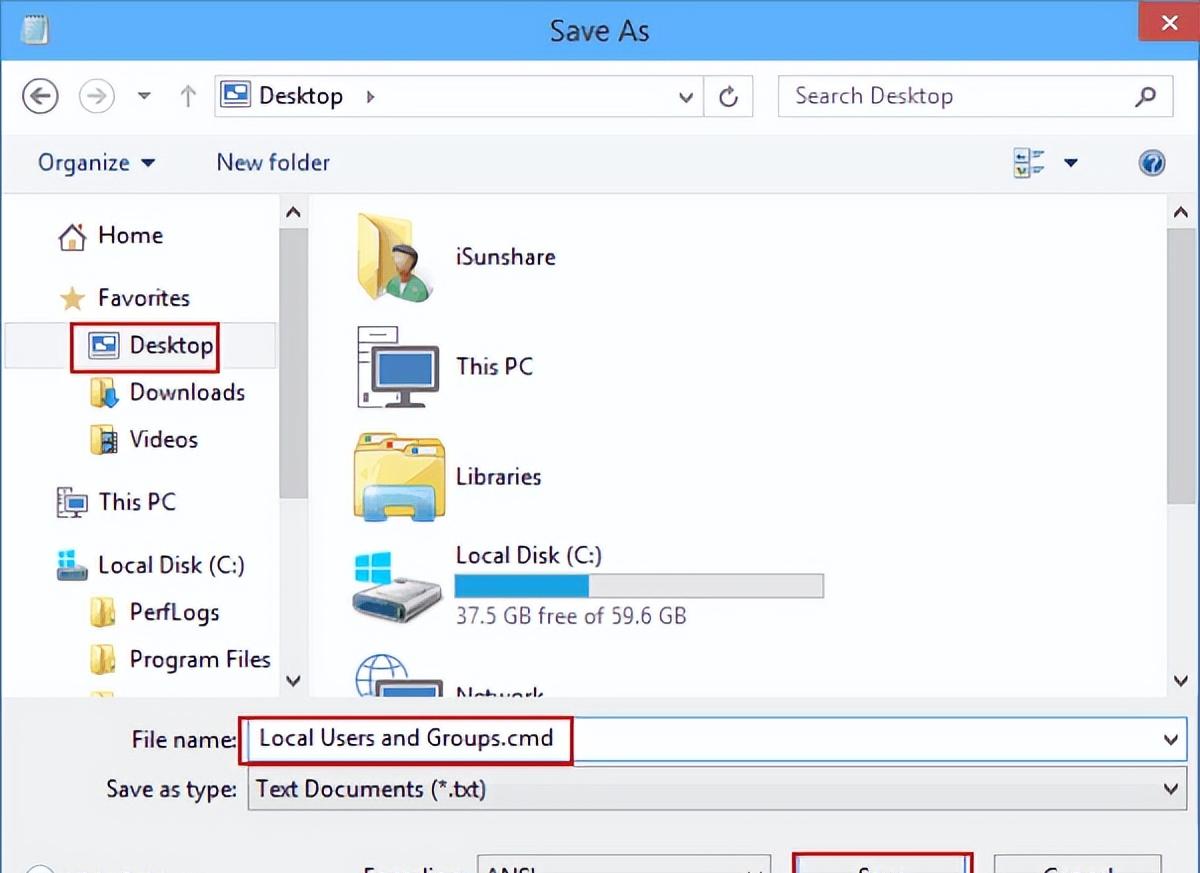Select Videos in the navigation pane

click(x=164, y=440)
